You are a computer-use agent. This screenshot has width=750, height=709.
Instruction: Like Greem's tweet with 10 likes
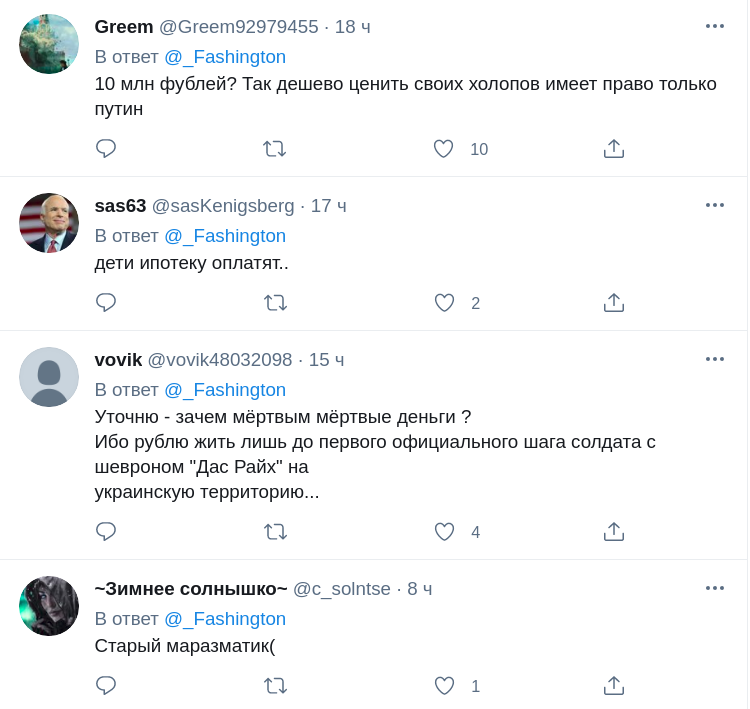point(444,149)
